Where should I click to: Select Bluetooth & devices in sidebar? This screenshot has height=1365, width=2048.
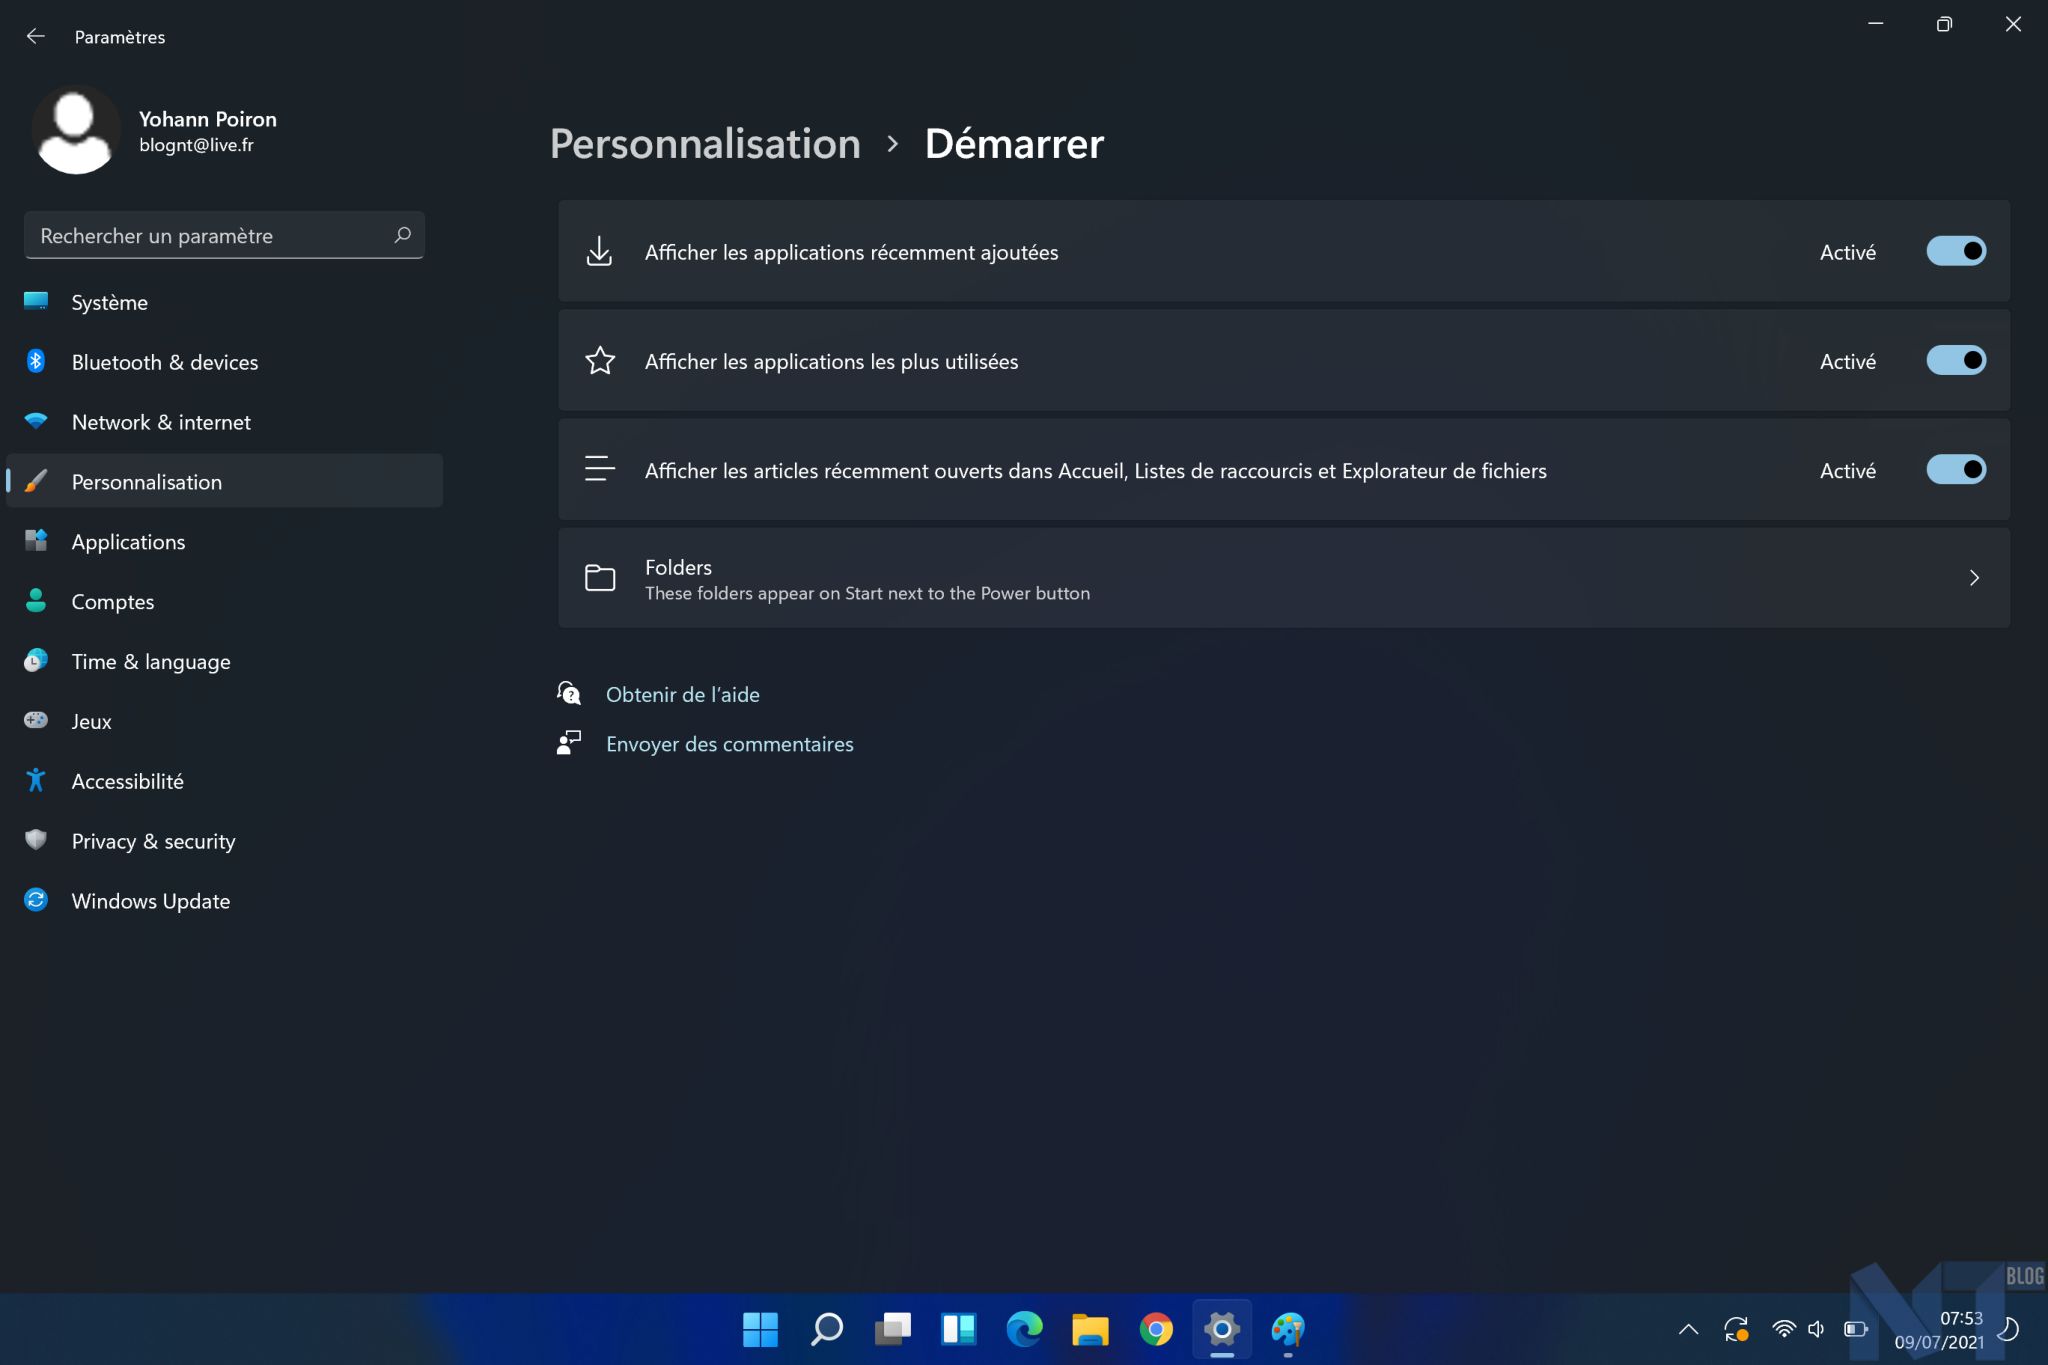tap(164, 361)
